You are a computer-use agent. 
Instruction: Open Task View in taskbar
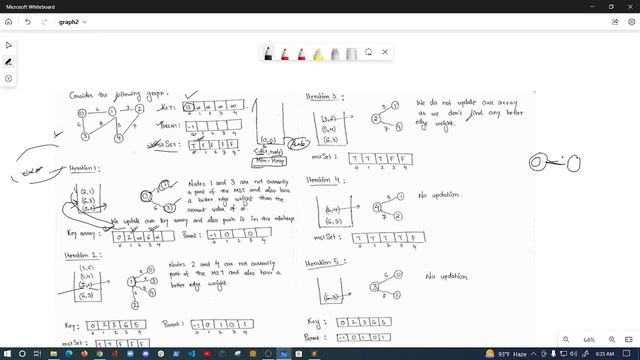(x=38, y=354)
